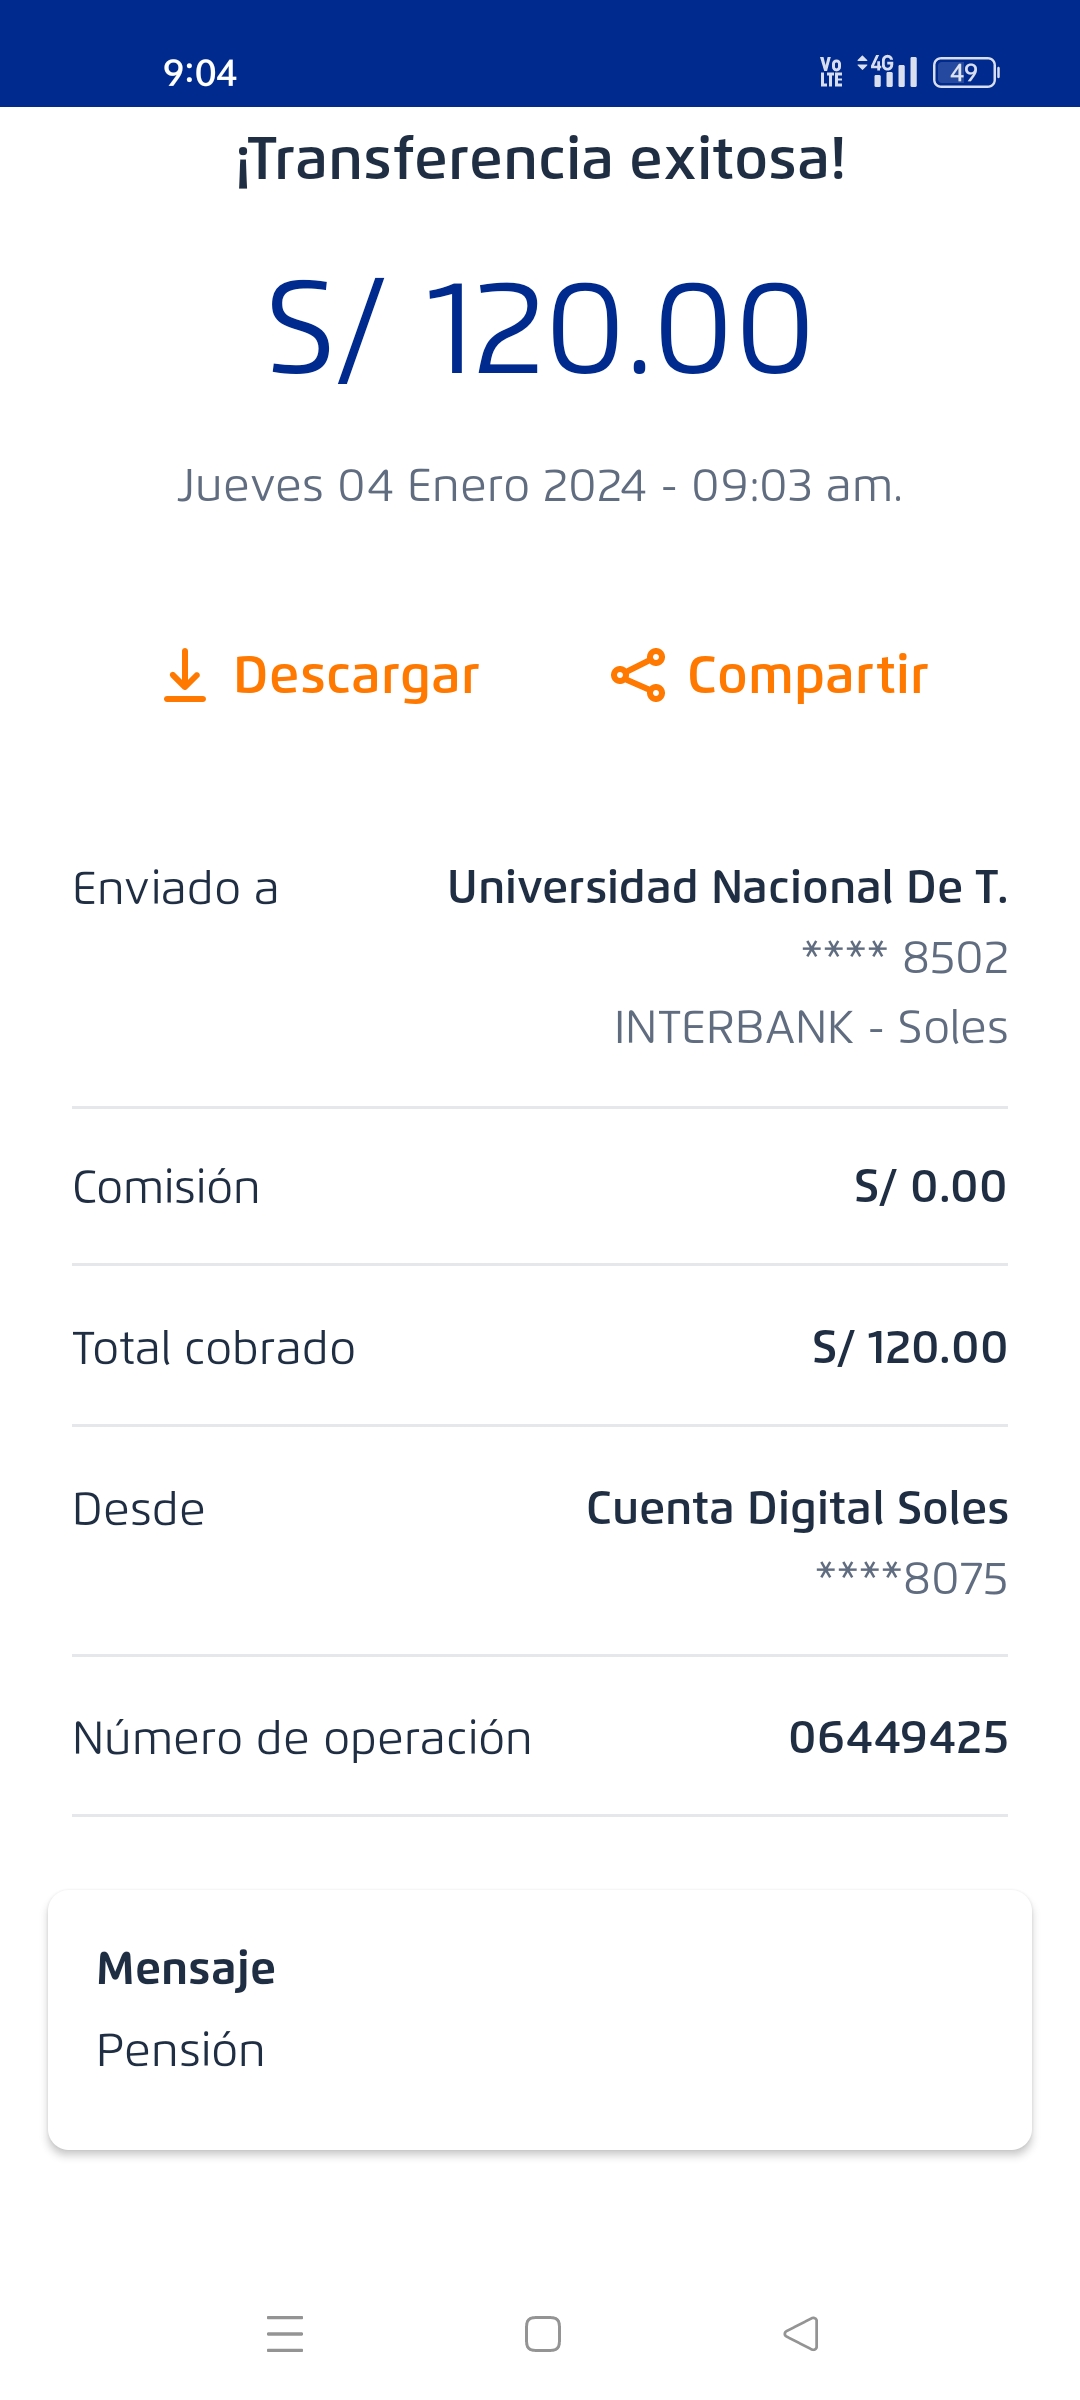Tap the VoLTE status icon
The height and width of the screenshot is (2400, 1080).
coord(831,72)
